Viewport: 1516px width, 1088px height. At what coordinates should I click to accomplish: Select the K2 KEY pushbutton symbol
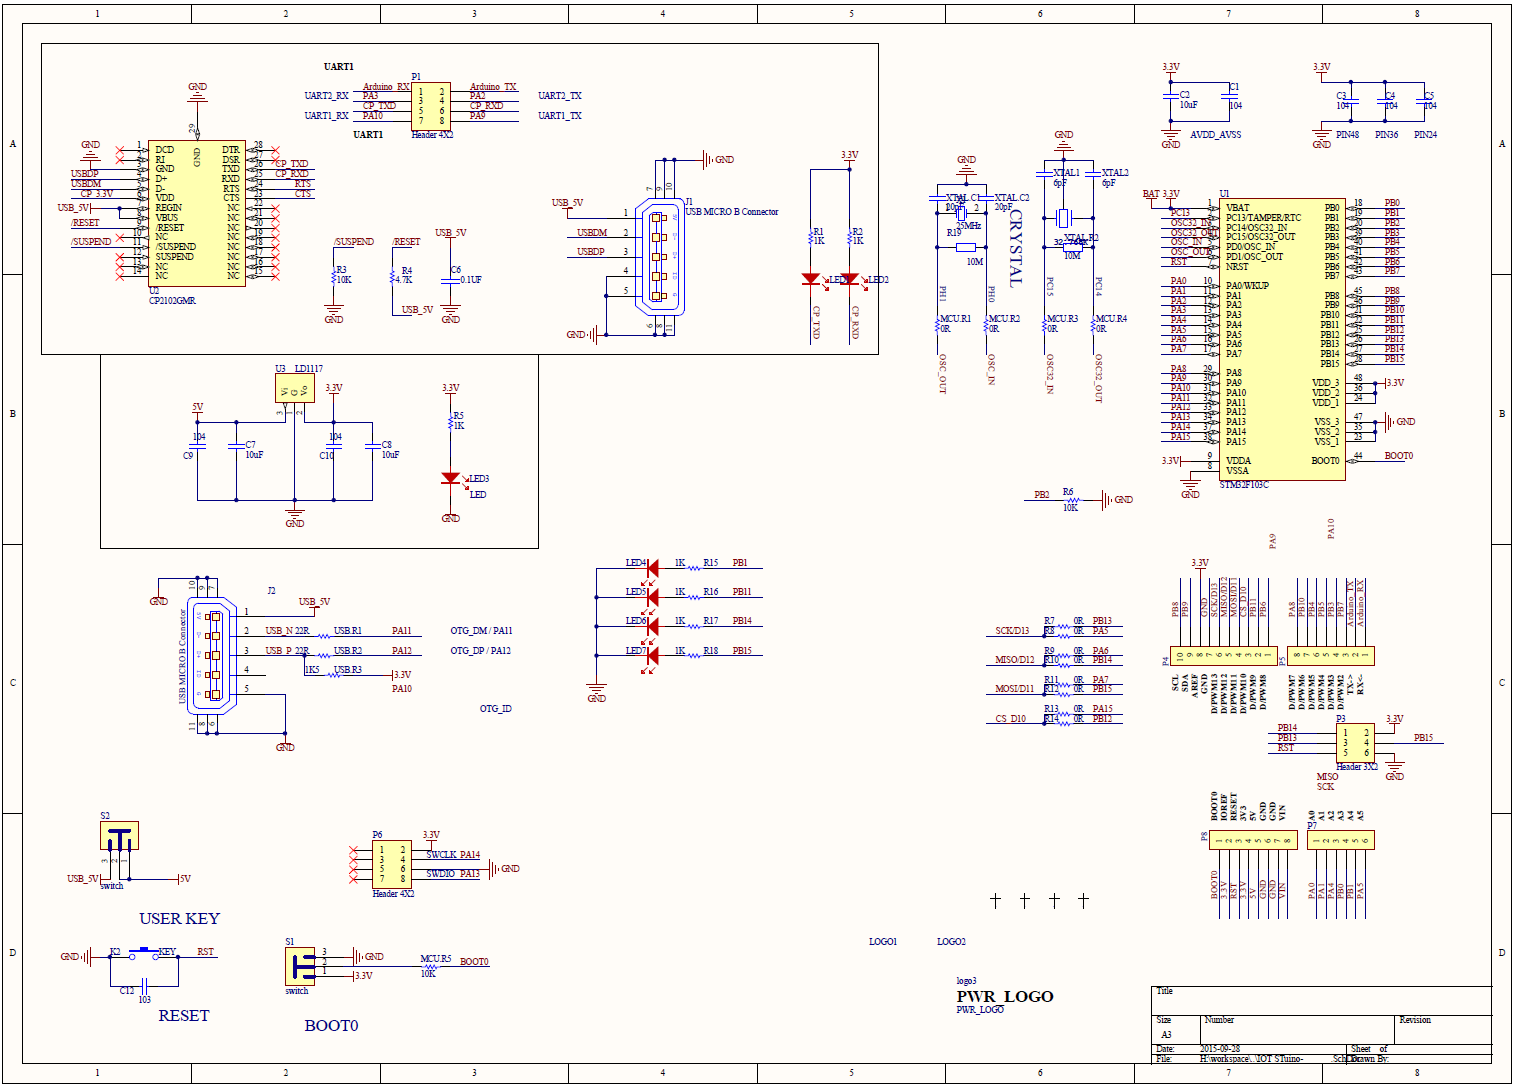point(145,954)
